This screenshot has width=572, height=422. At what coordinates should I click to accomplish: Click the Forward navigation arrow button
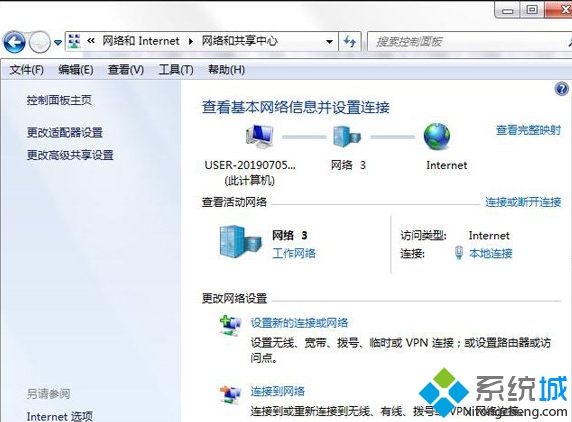pyautogui.click(x=39, y=42)
